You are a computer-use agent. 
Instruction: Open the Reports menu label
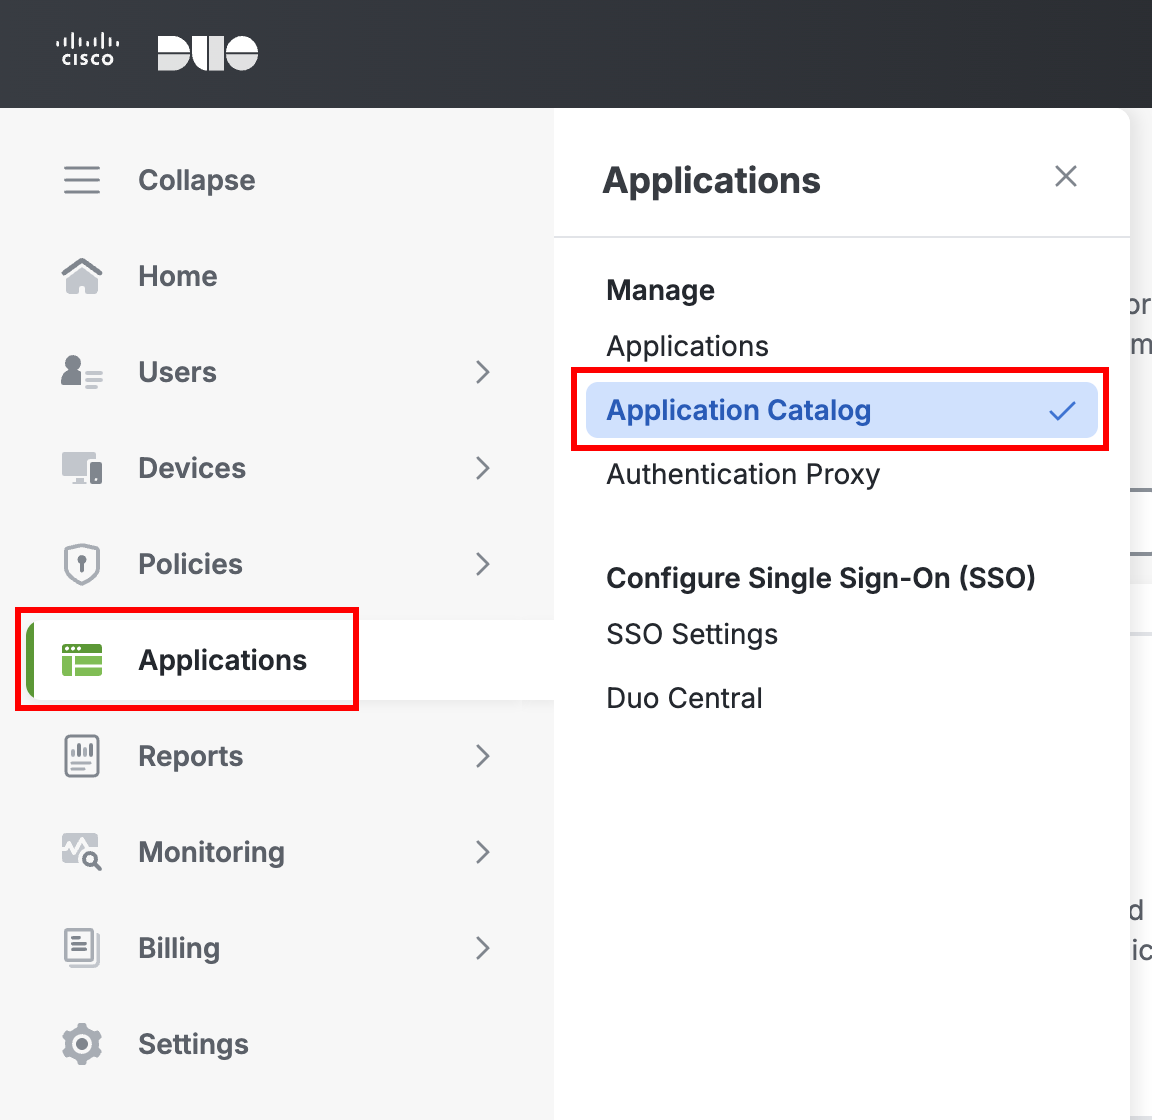[190, 757]
